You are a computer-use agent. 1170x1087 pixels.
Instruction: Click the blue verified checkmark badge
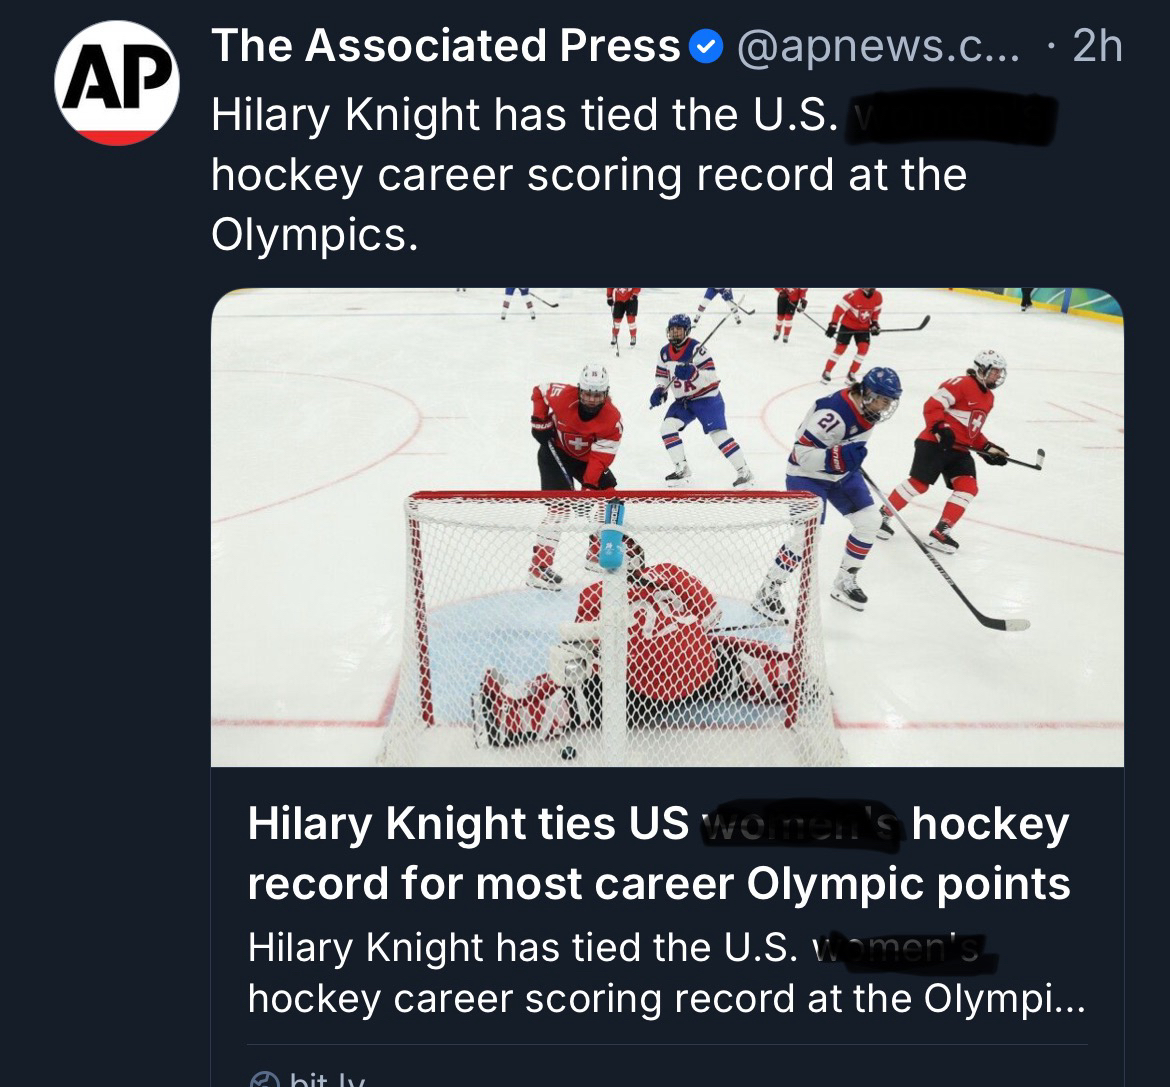[707, 47]
